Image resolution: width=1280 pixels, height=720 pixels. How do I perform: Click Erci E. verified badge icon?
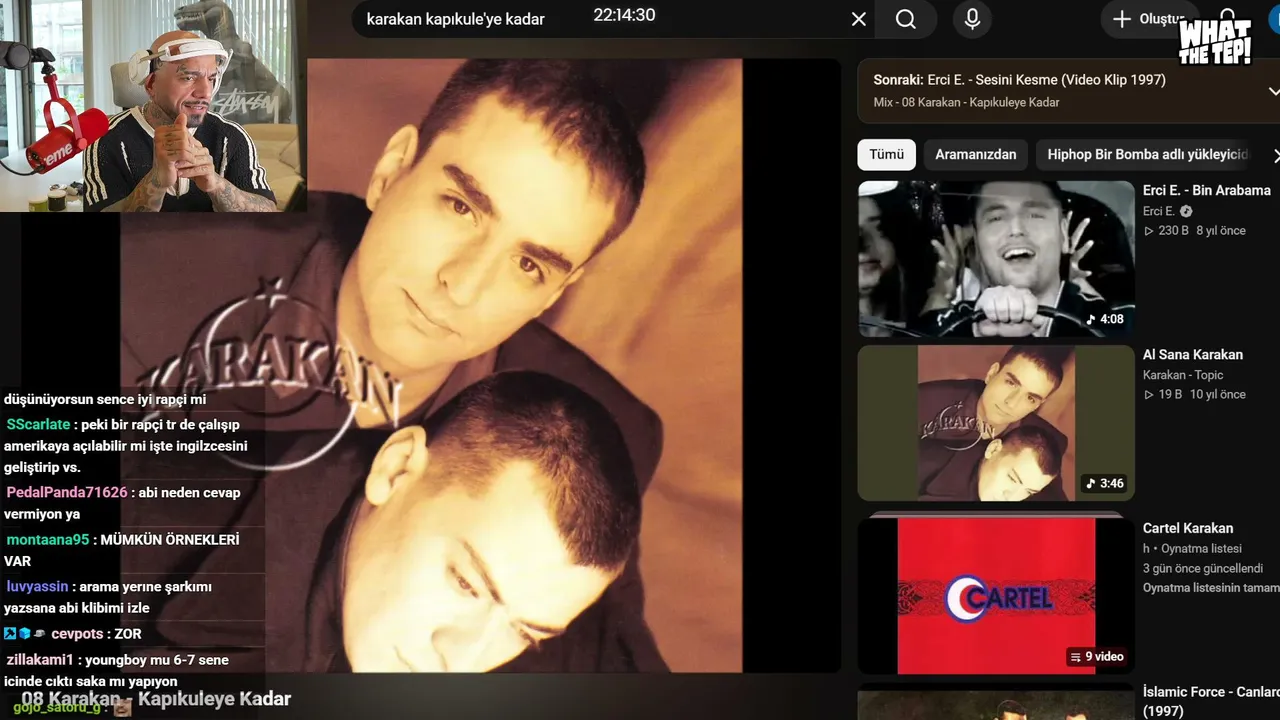click(x=1186, y=211)
